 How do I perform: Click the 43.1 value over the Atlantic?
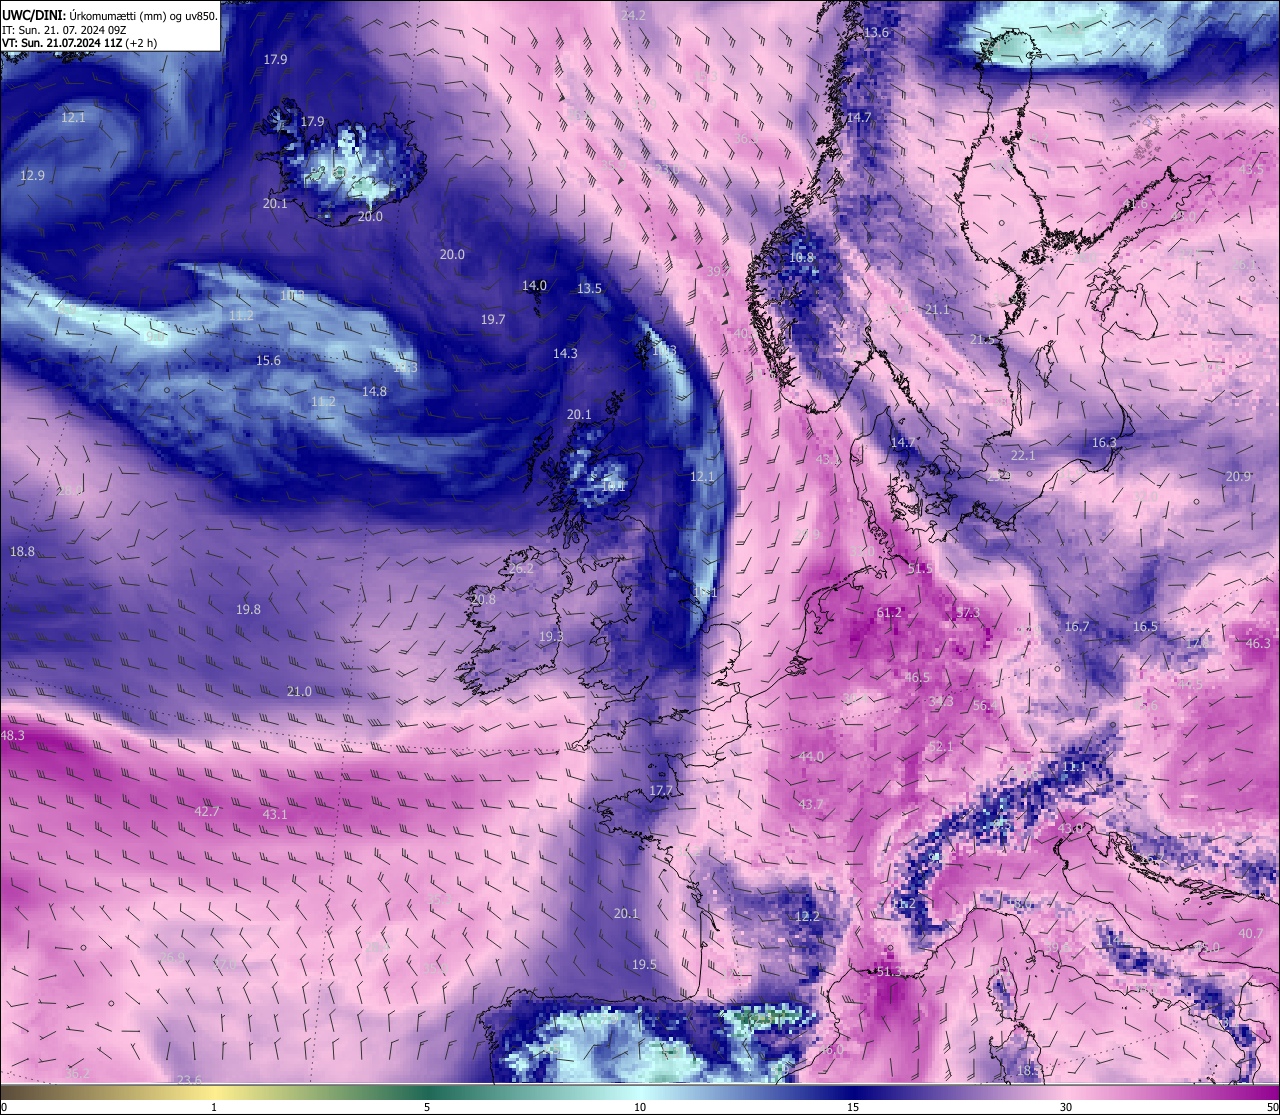tap(275, 815)
